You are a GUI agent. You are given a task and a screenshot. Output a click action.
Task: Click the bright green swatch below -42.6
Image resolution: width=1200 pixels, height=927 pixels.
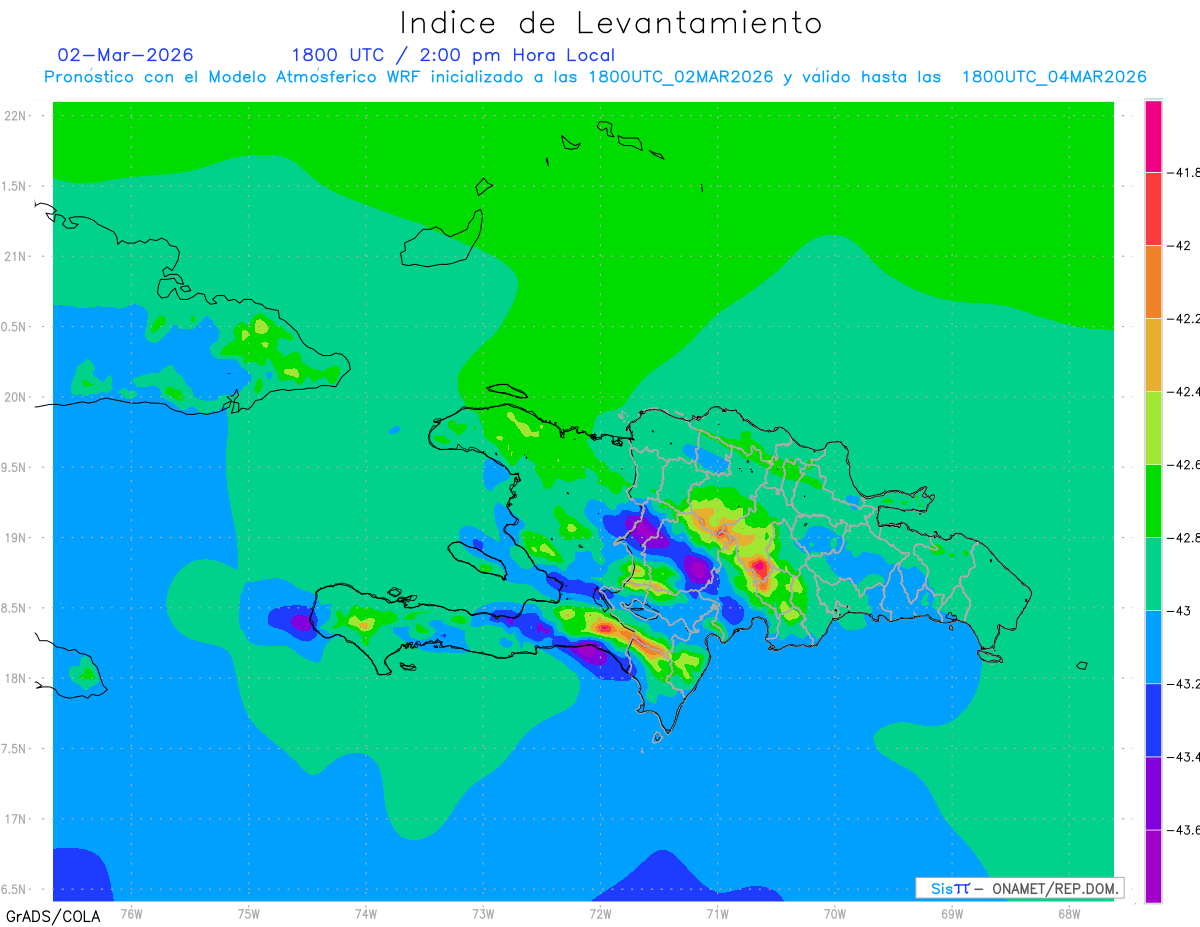click(1153, 500)
